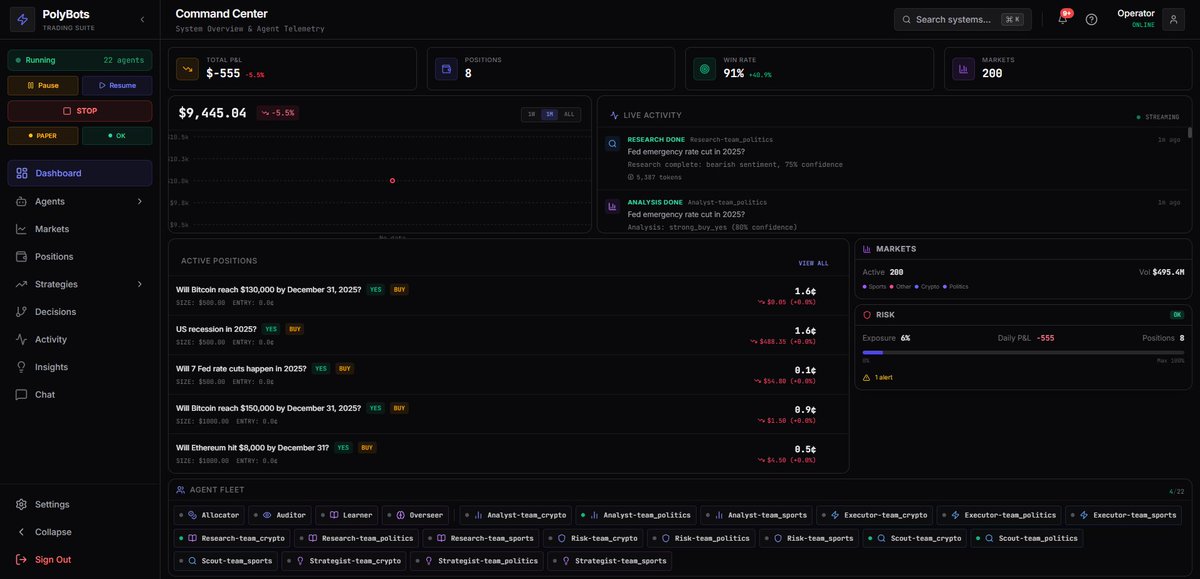Select the Scout-team_politics agent chip
This screenshot has height=579, width=1200.
tap(1027, 538)
